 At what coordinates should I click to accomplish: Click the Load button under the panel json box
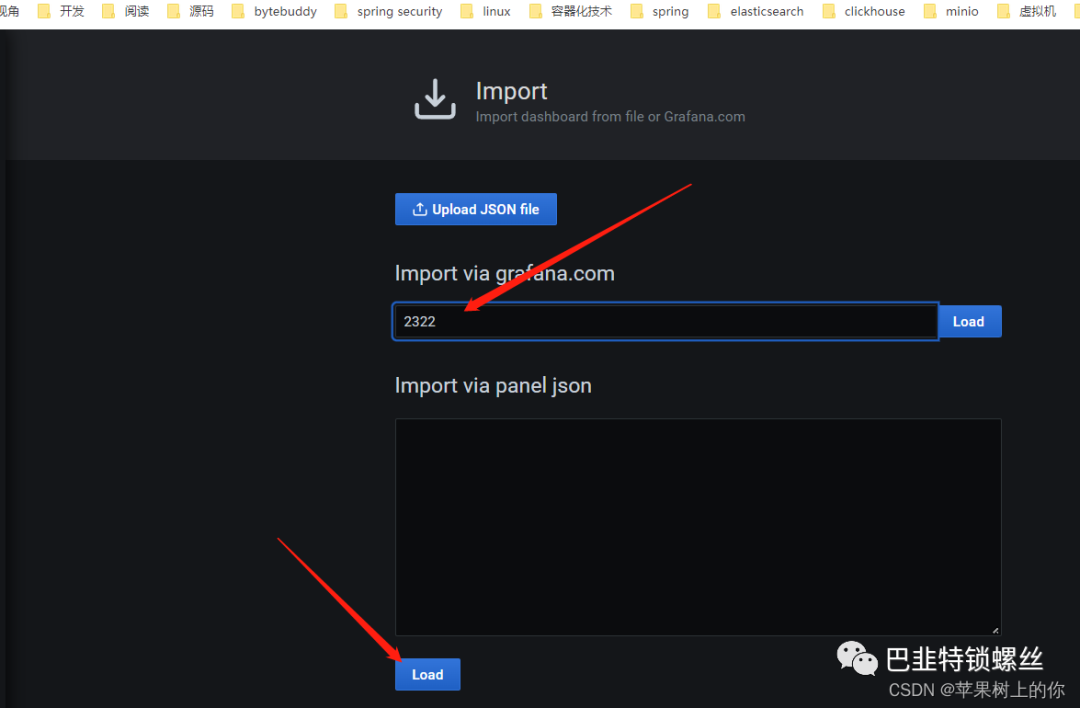point(428,675)
